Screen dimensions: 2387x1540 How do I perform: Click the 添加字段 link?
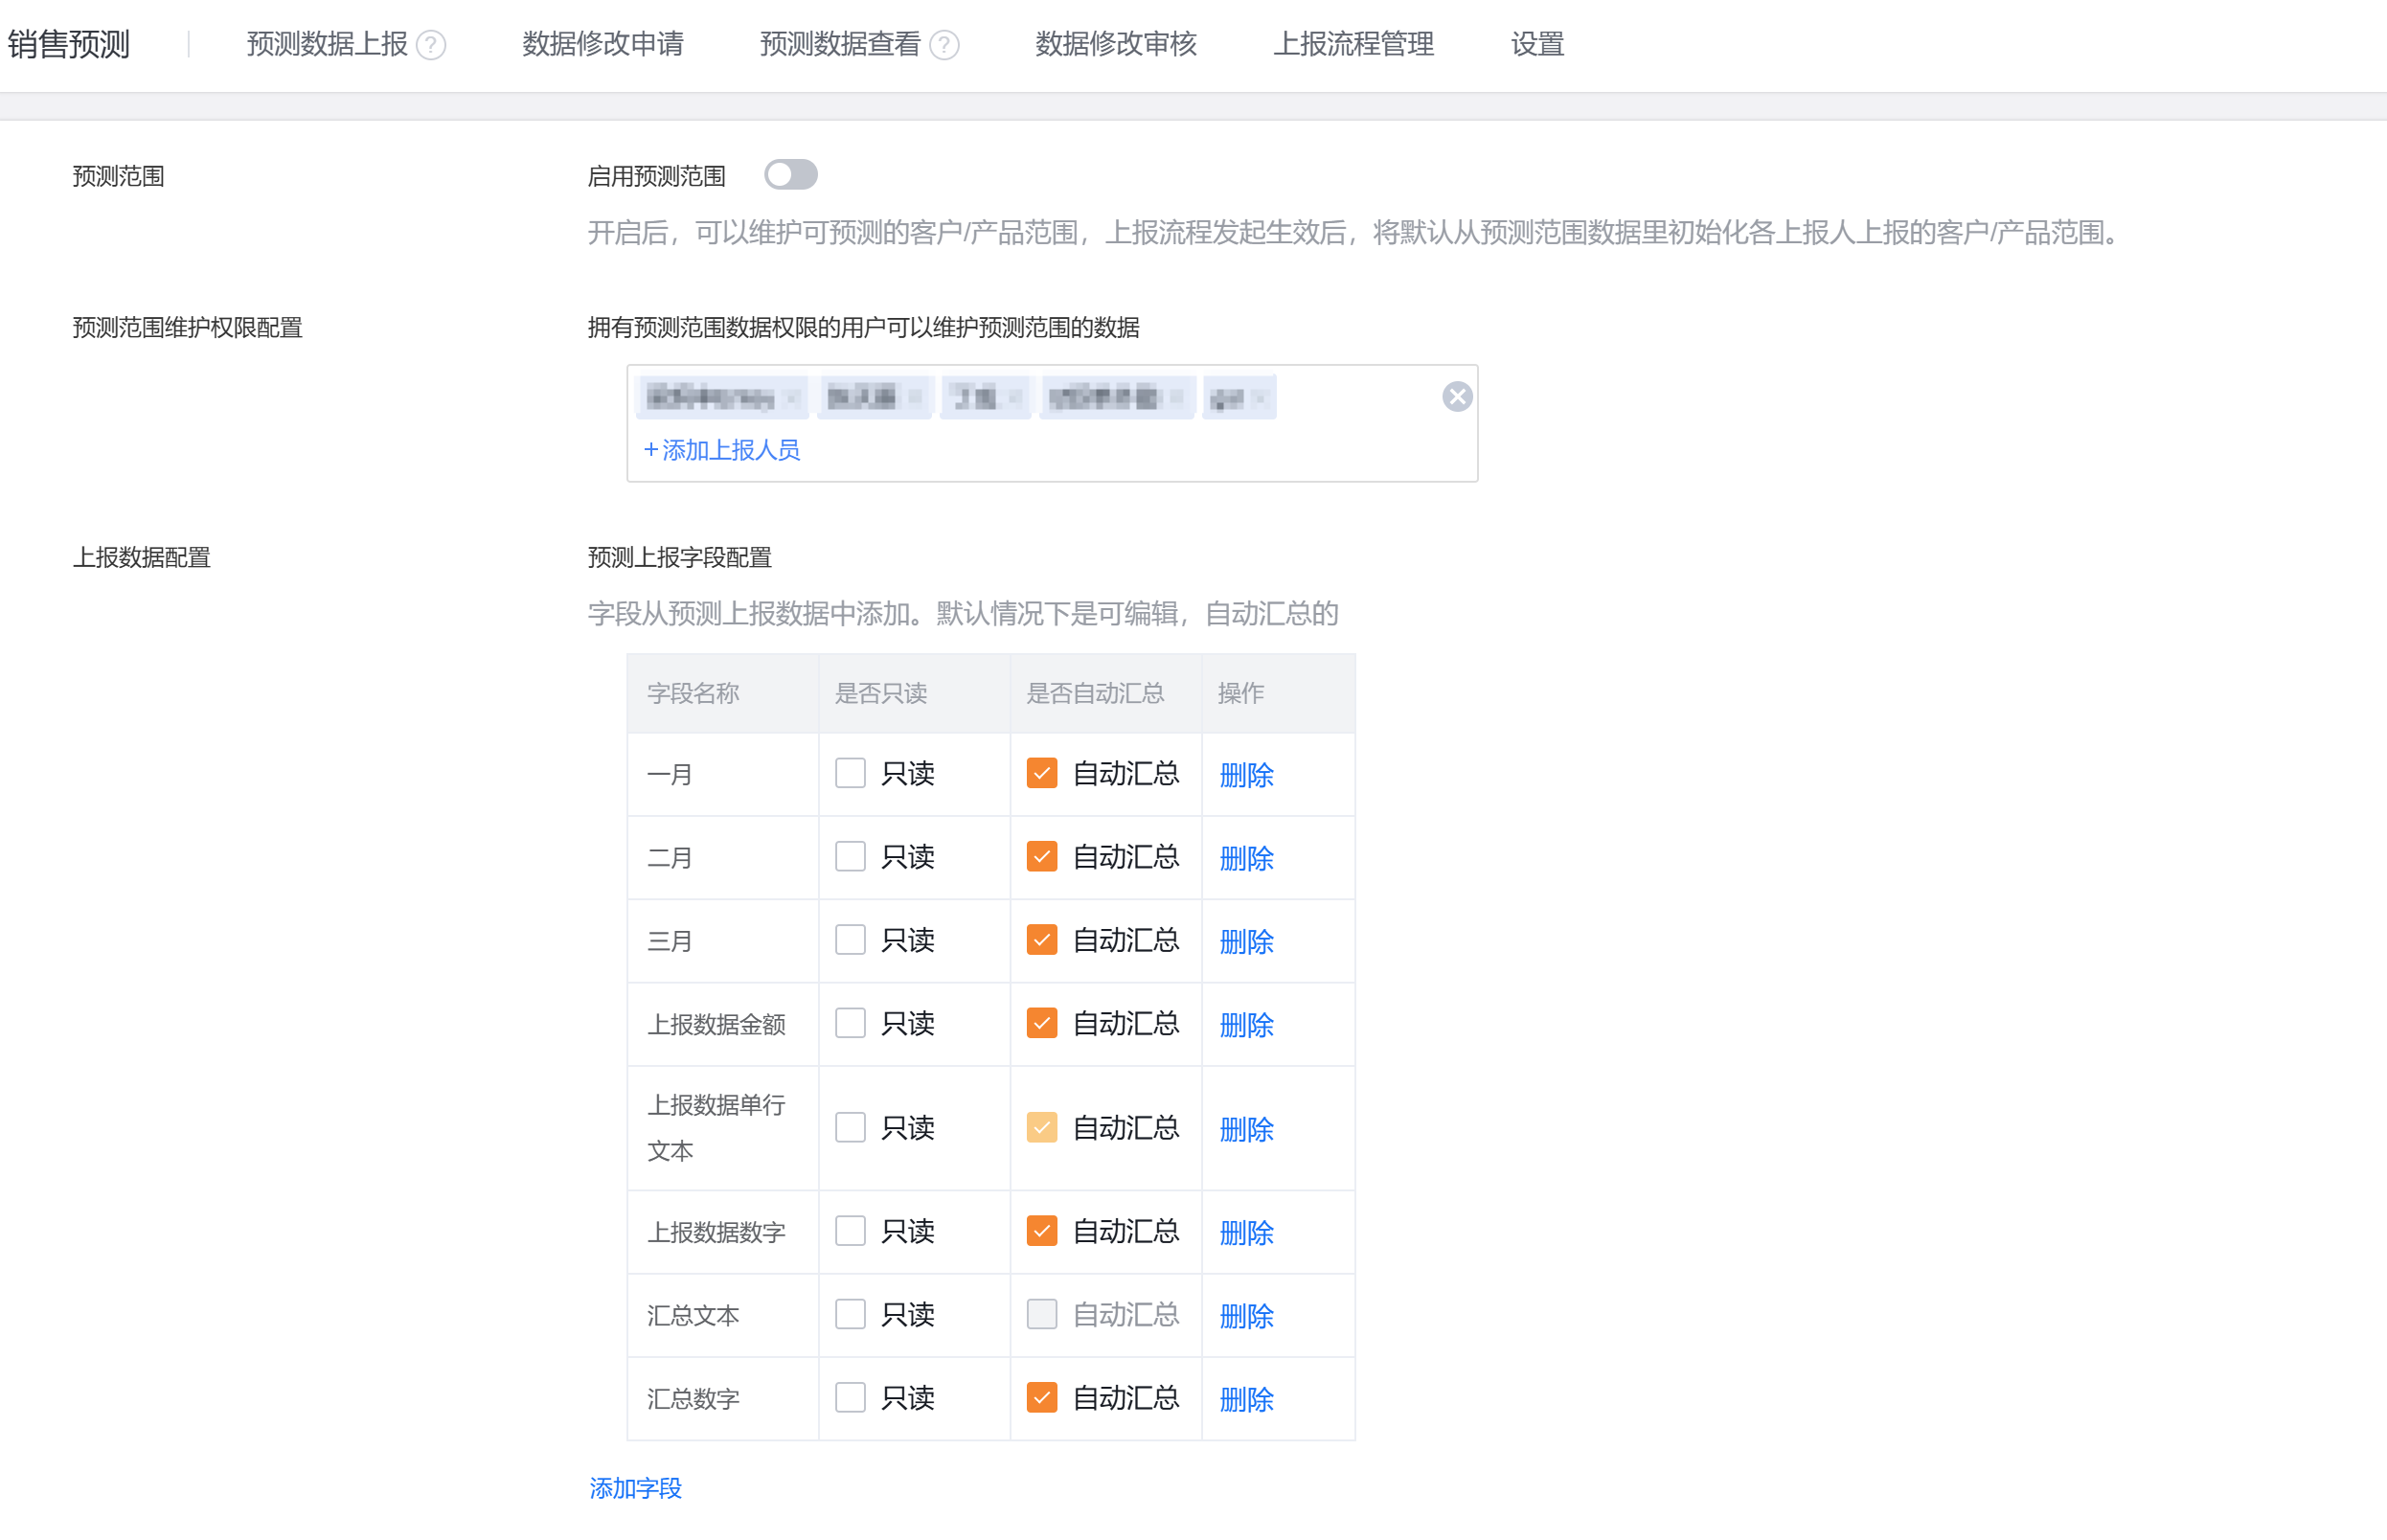tap(635, 1488)
